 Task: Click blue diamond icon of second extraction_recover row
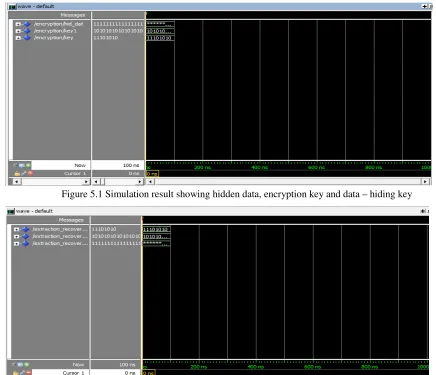[25, 236]
